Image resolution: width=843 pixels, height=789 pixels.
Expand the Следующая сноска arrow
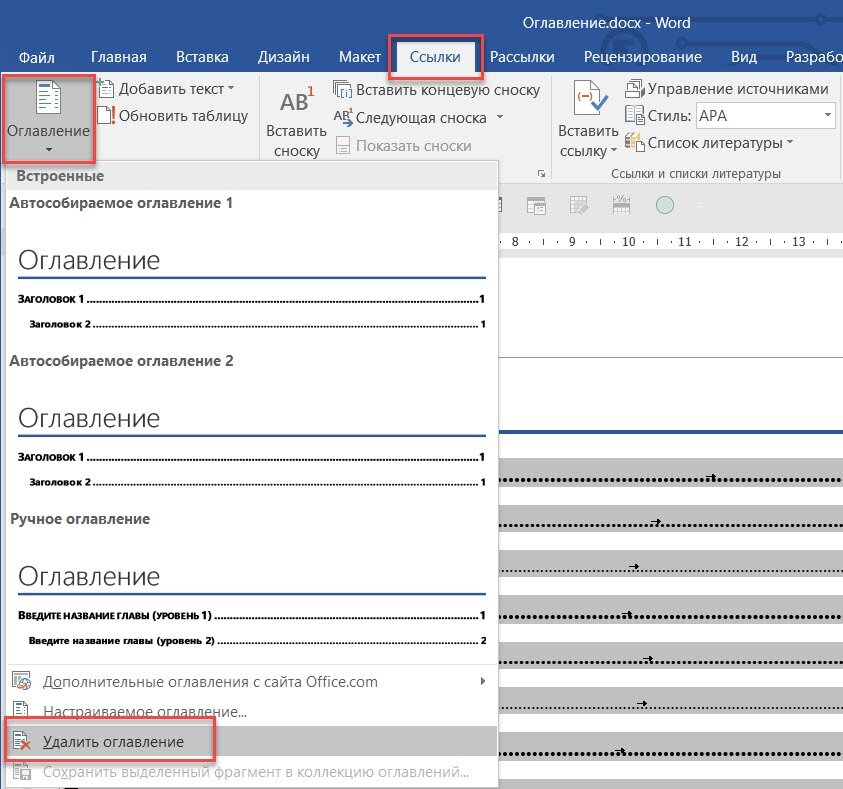coord(500,117)
